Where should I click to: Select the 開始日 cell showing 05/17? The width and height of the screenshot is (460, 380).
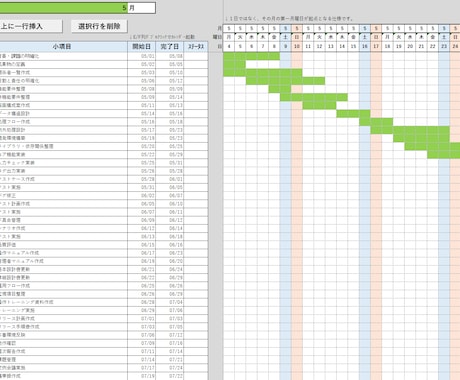click(141, 130)
